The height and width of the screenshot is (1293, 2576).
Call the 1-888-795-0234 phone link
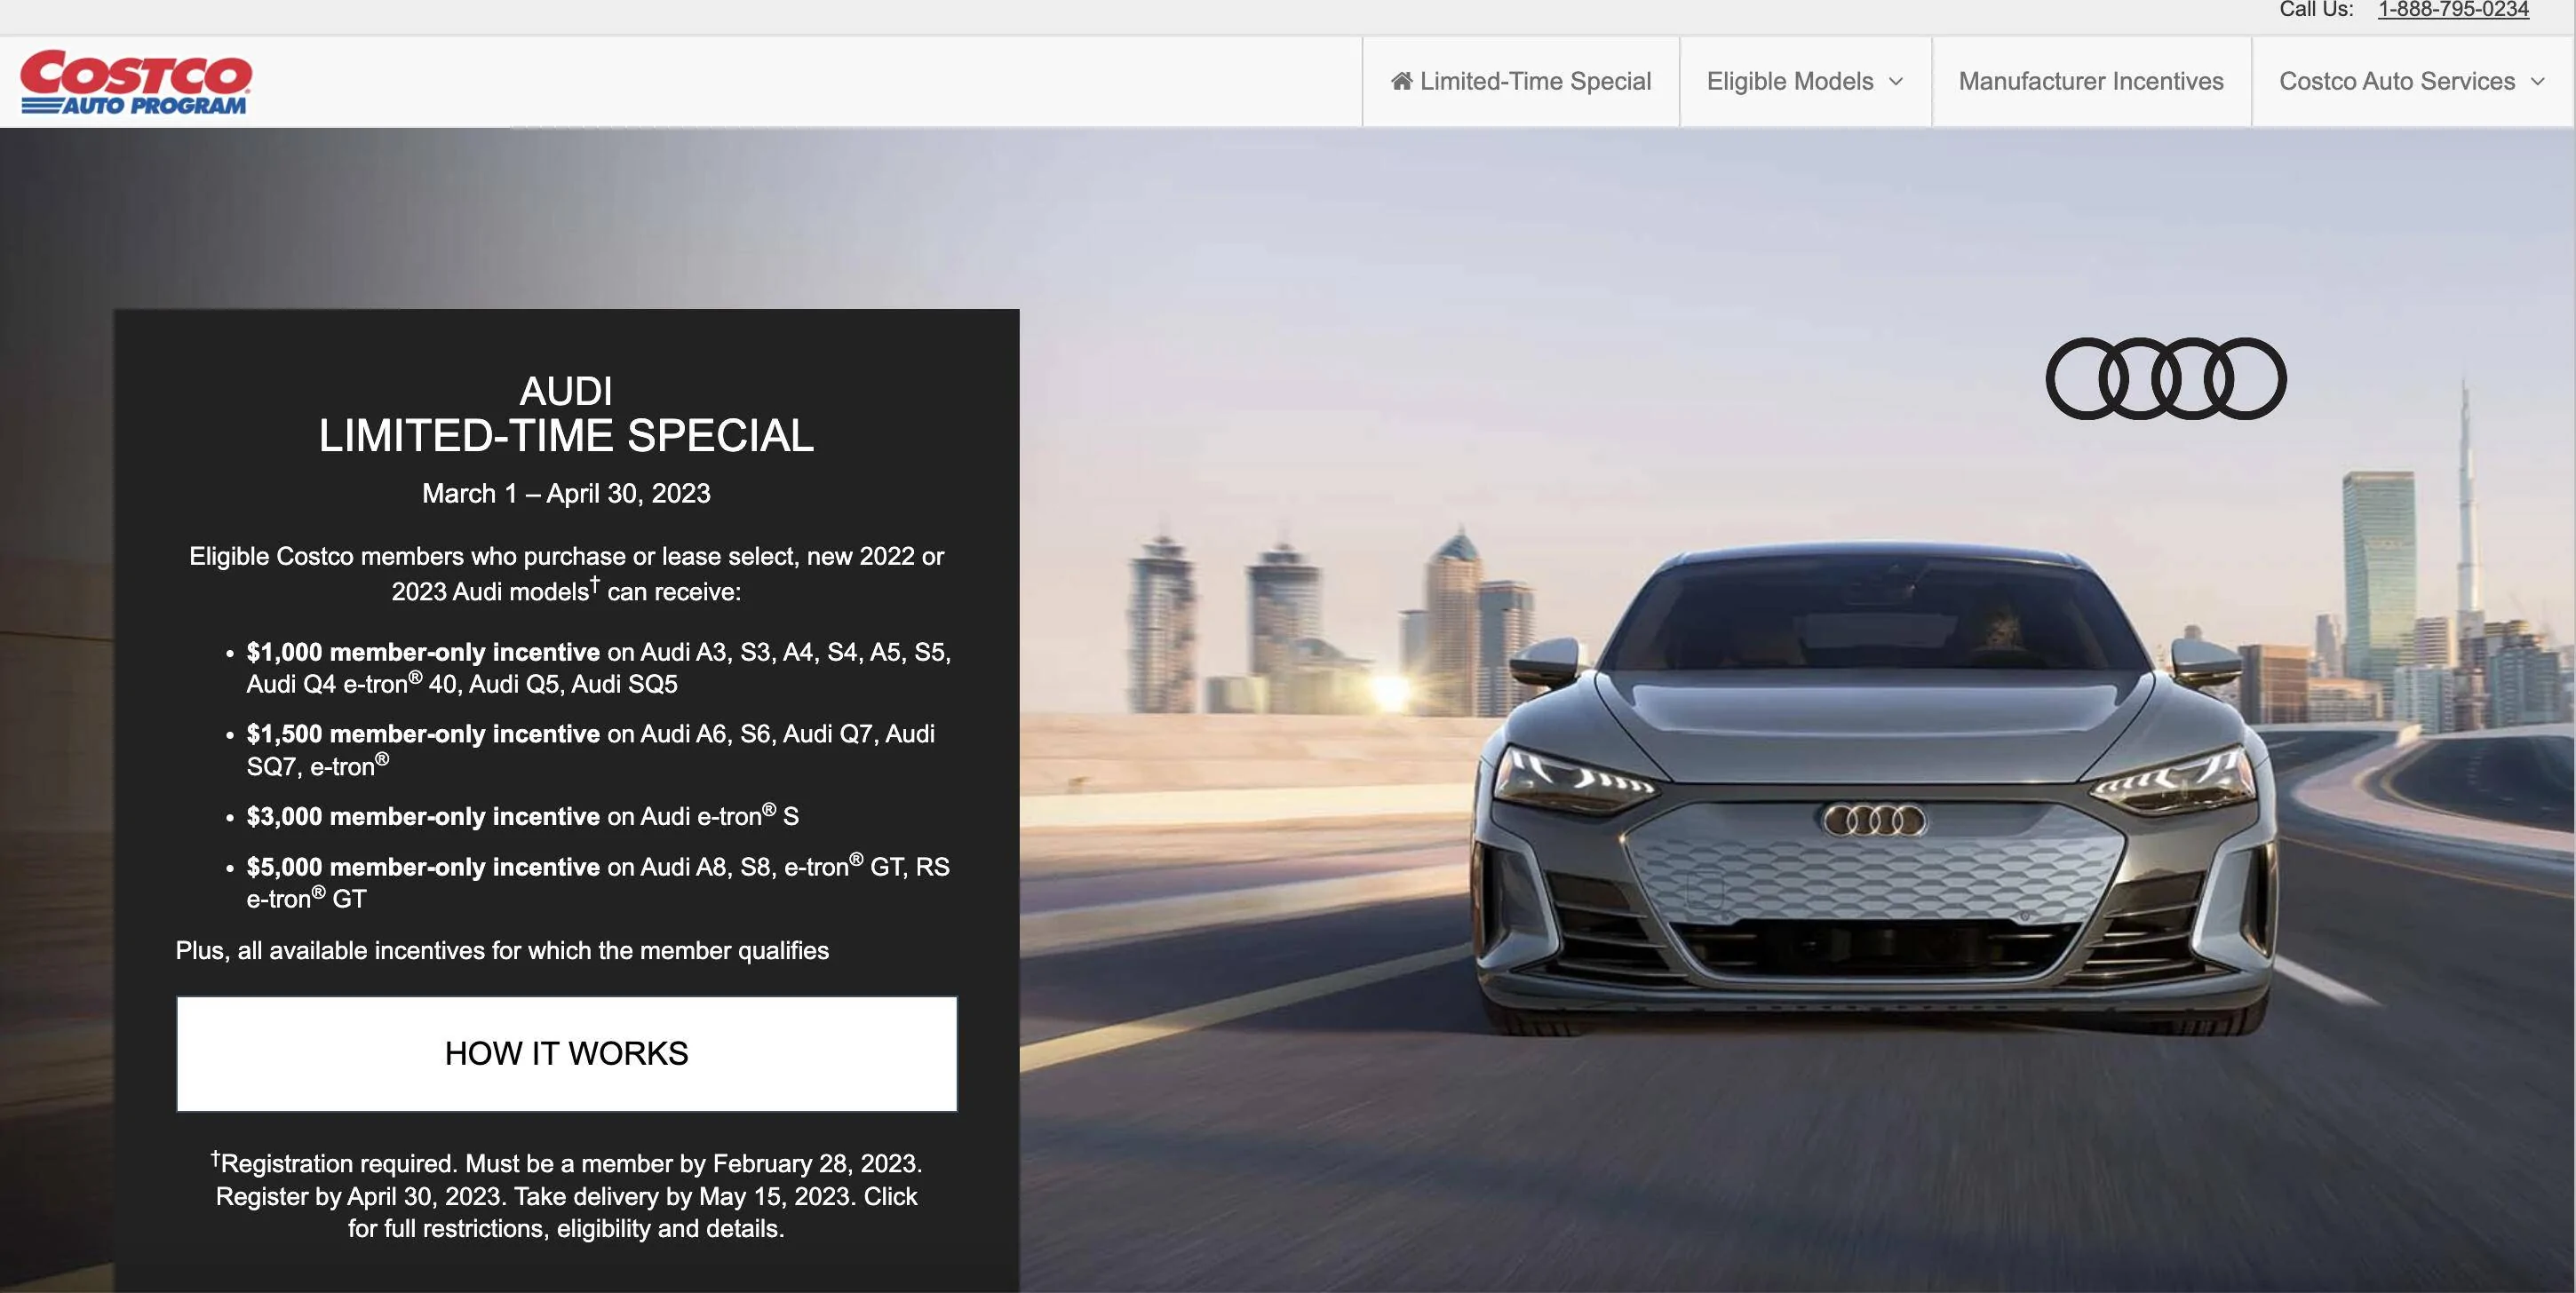pos(2453,10)
